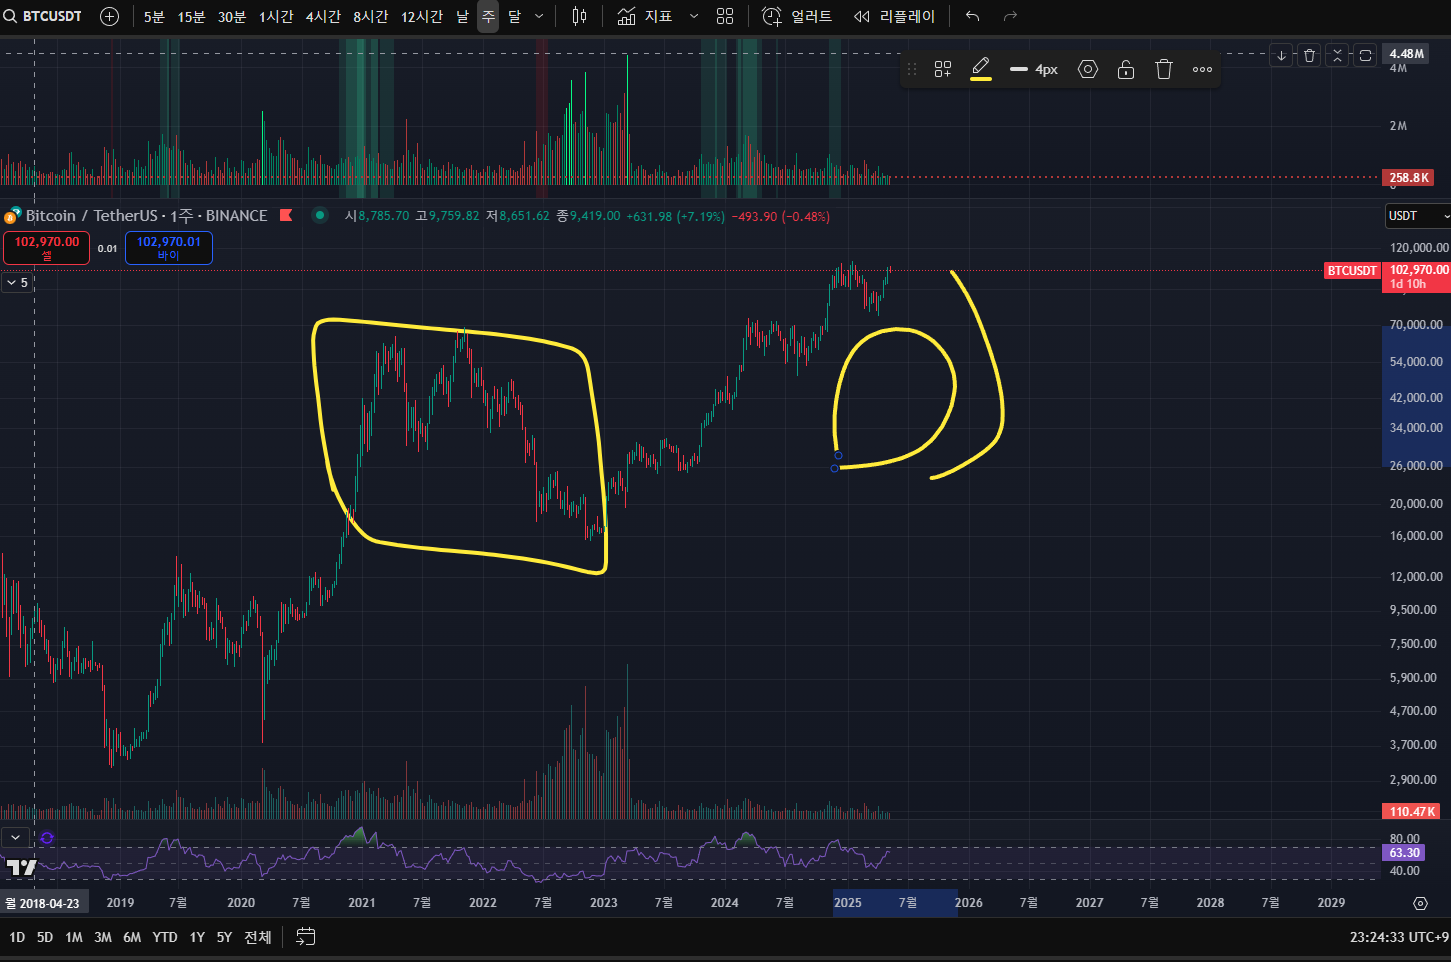1451x962 pixels.
Task: Add a compare symbol with plus icon
Action: click(x=110, y=16)
